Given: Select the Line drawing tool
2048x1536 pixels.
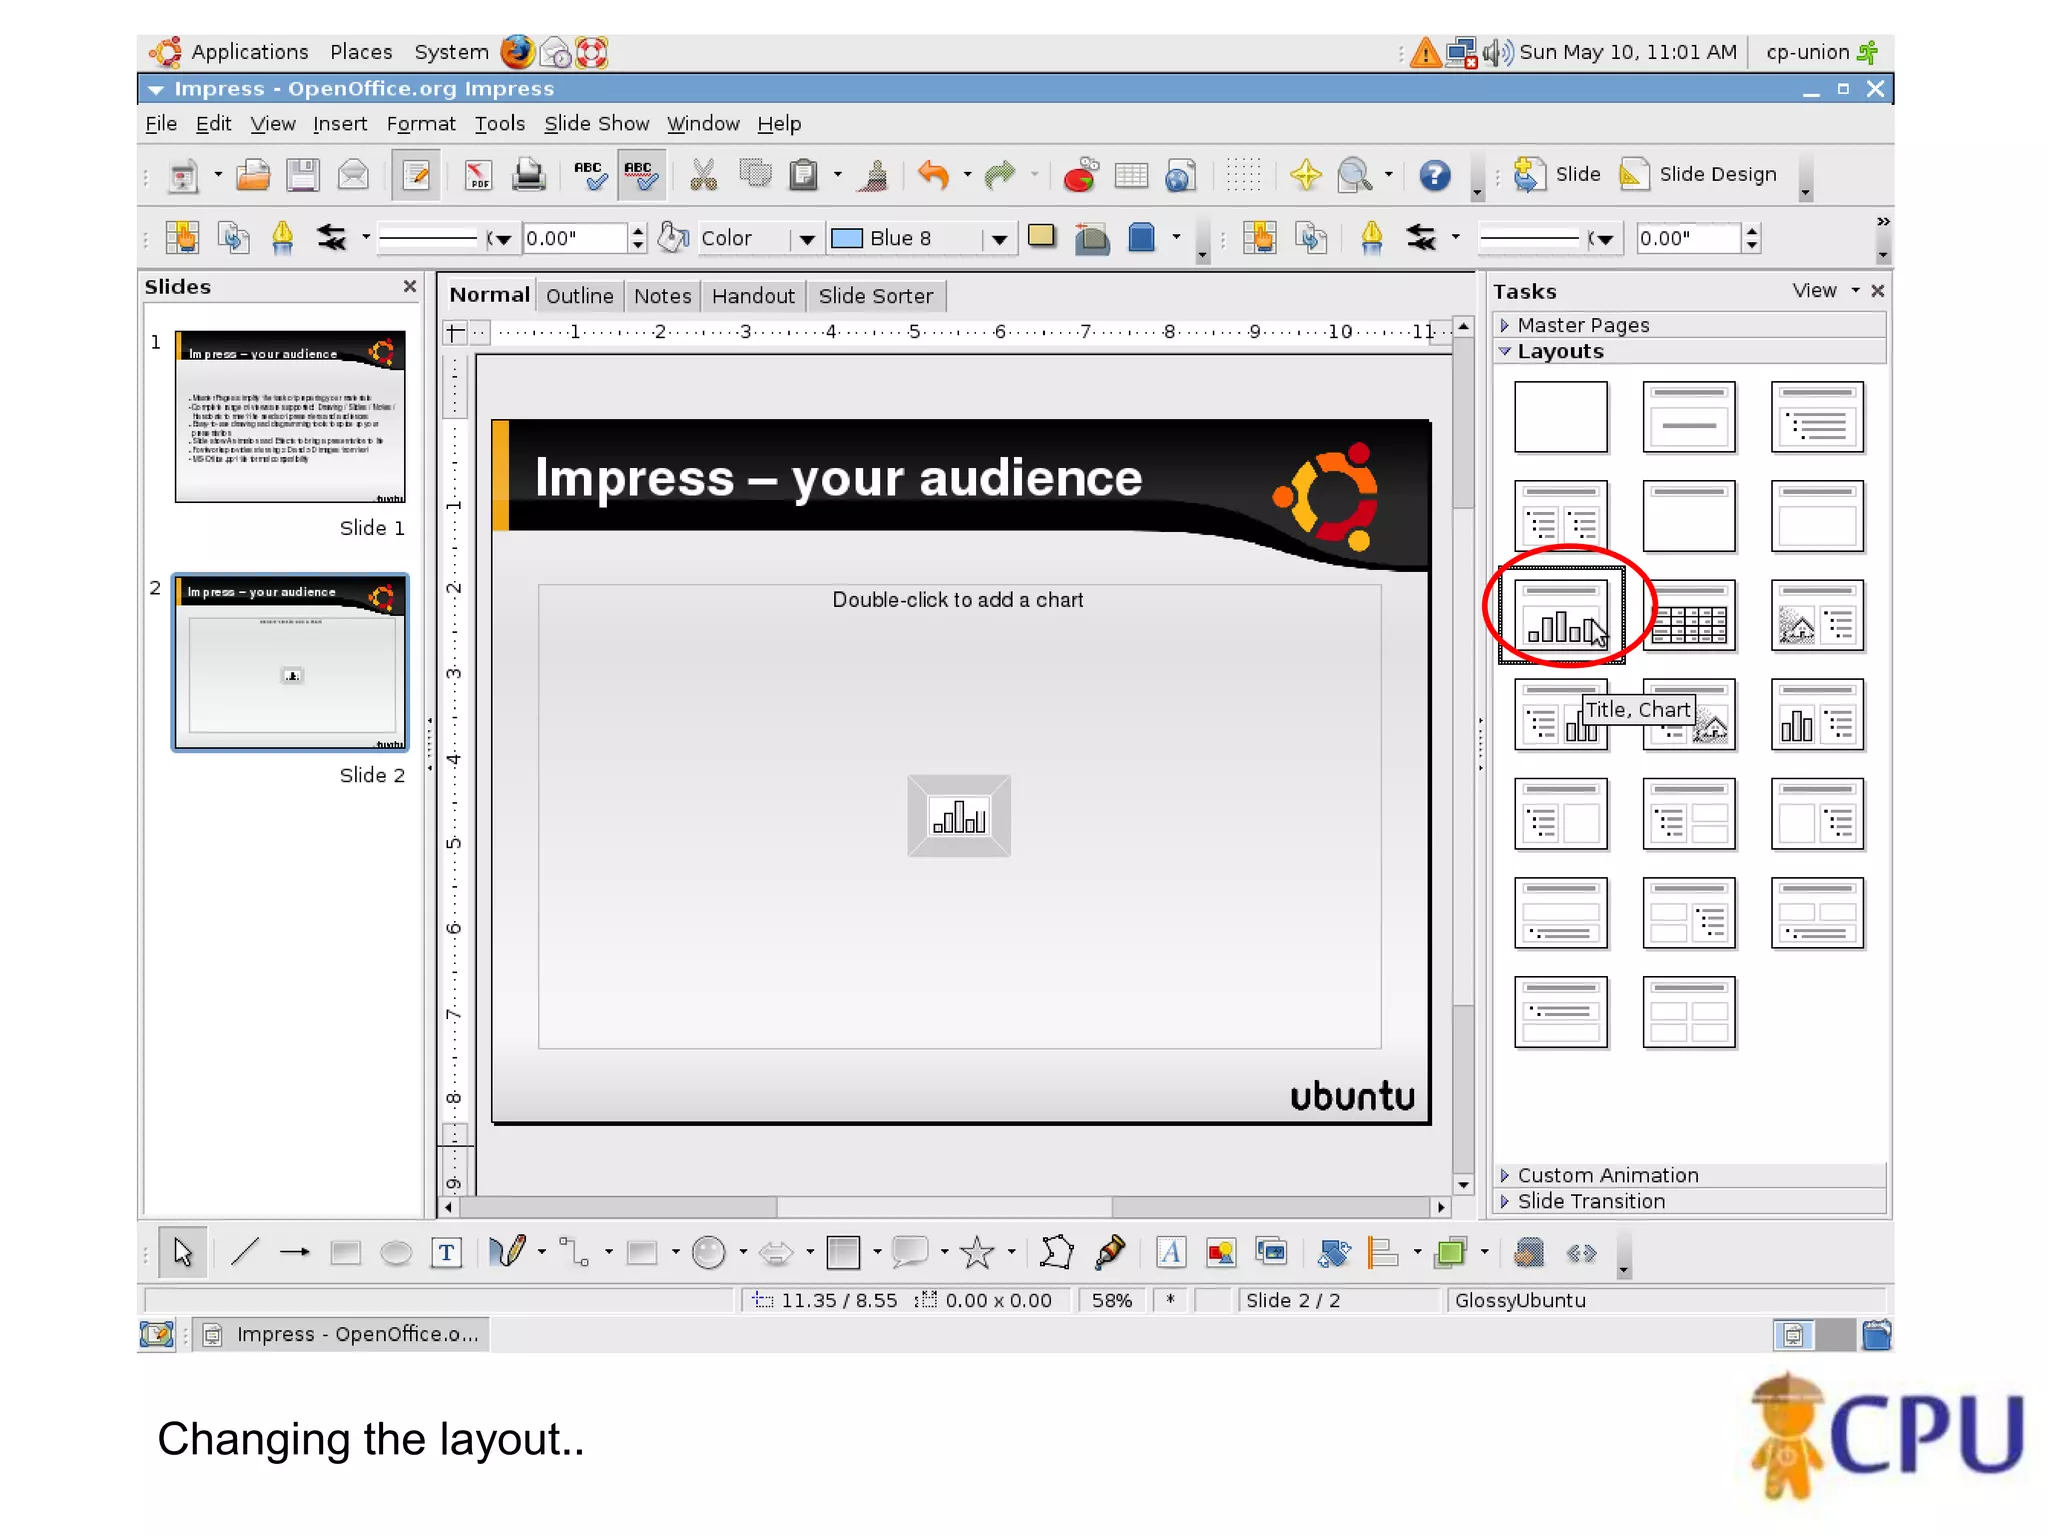Looking at the screenshot, I should click(x=244, y=1252).
